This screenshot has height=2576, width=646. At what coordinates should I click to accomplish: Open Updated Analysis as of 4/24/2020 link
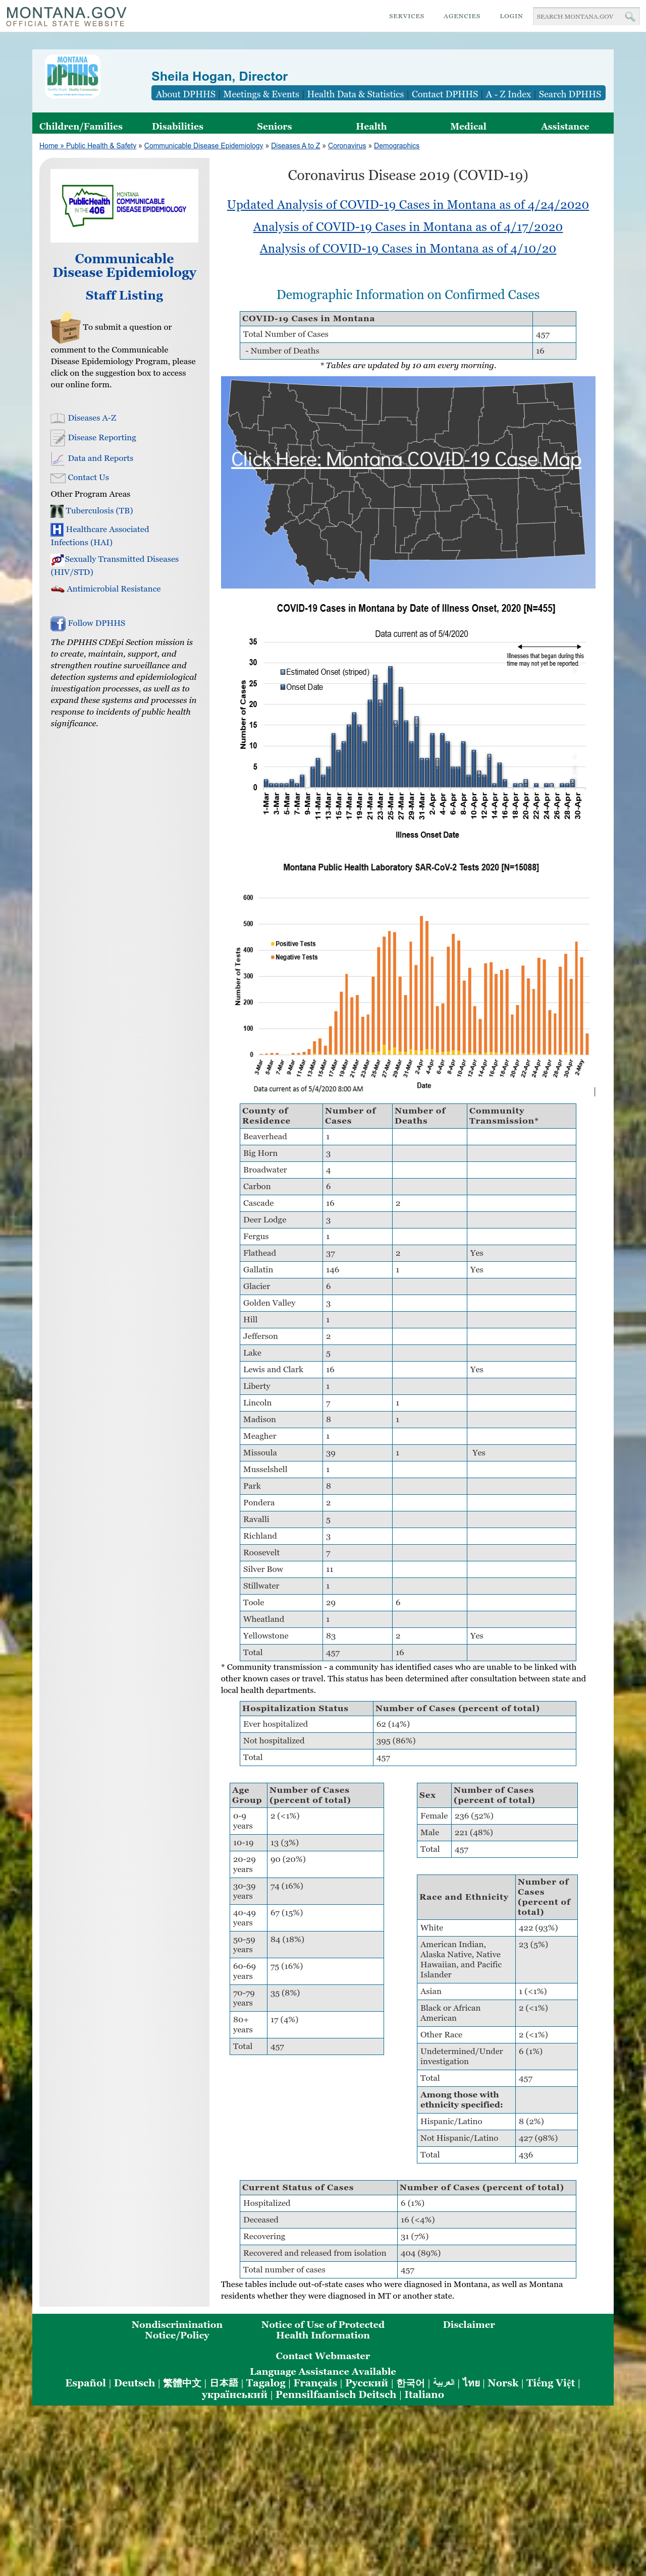click(408, 205)
